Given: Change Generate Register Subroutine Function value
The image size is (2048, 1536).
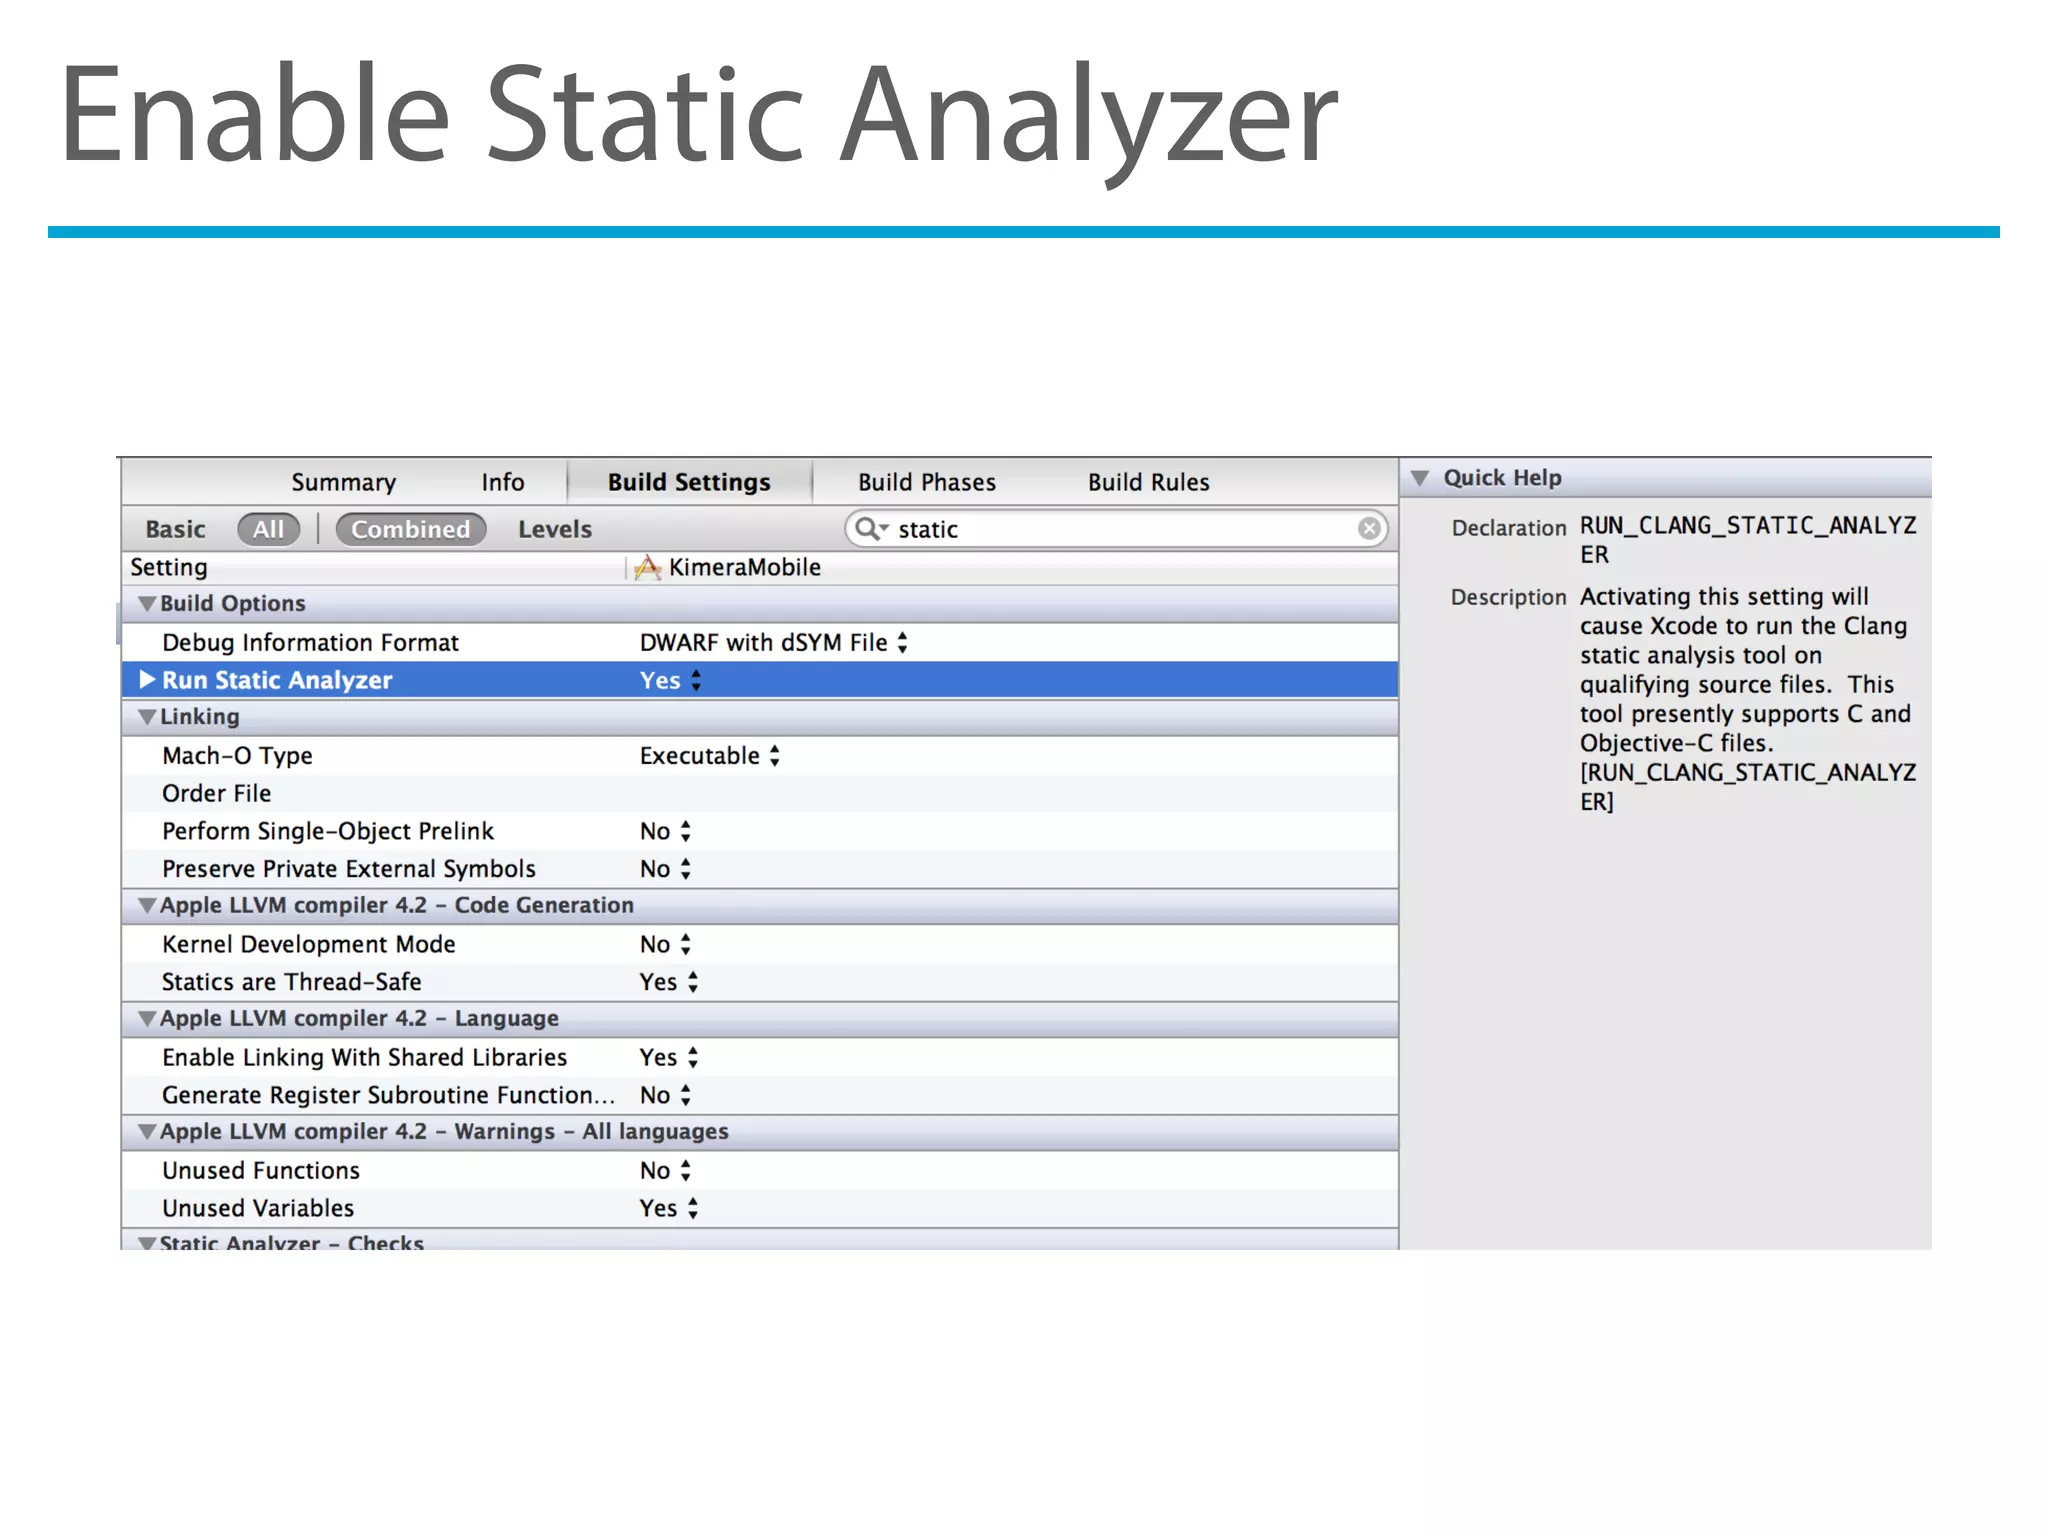Looking at the screenshot, I should pyautogui.click(x=665, y=1095).
